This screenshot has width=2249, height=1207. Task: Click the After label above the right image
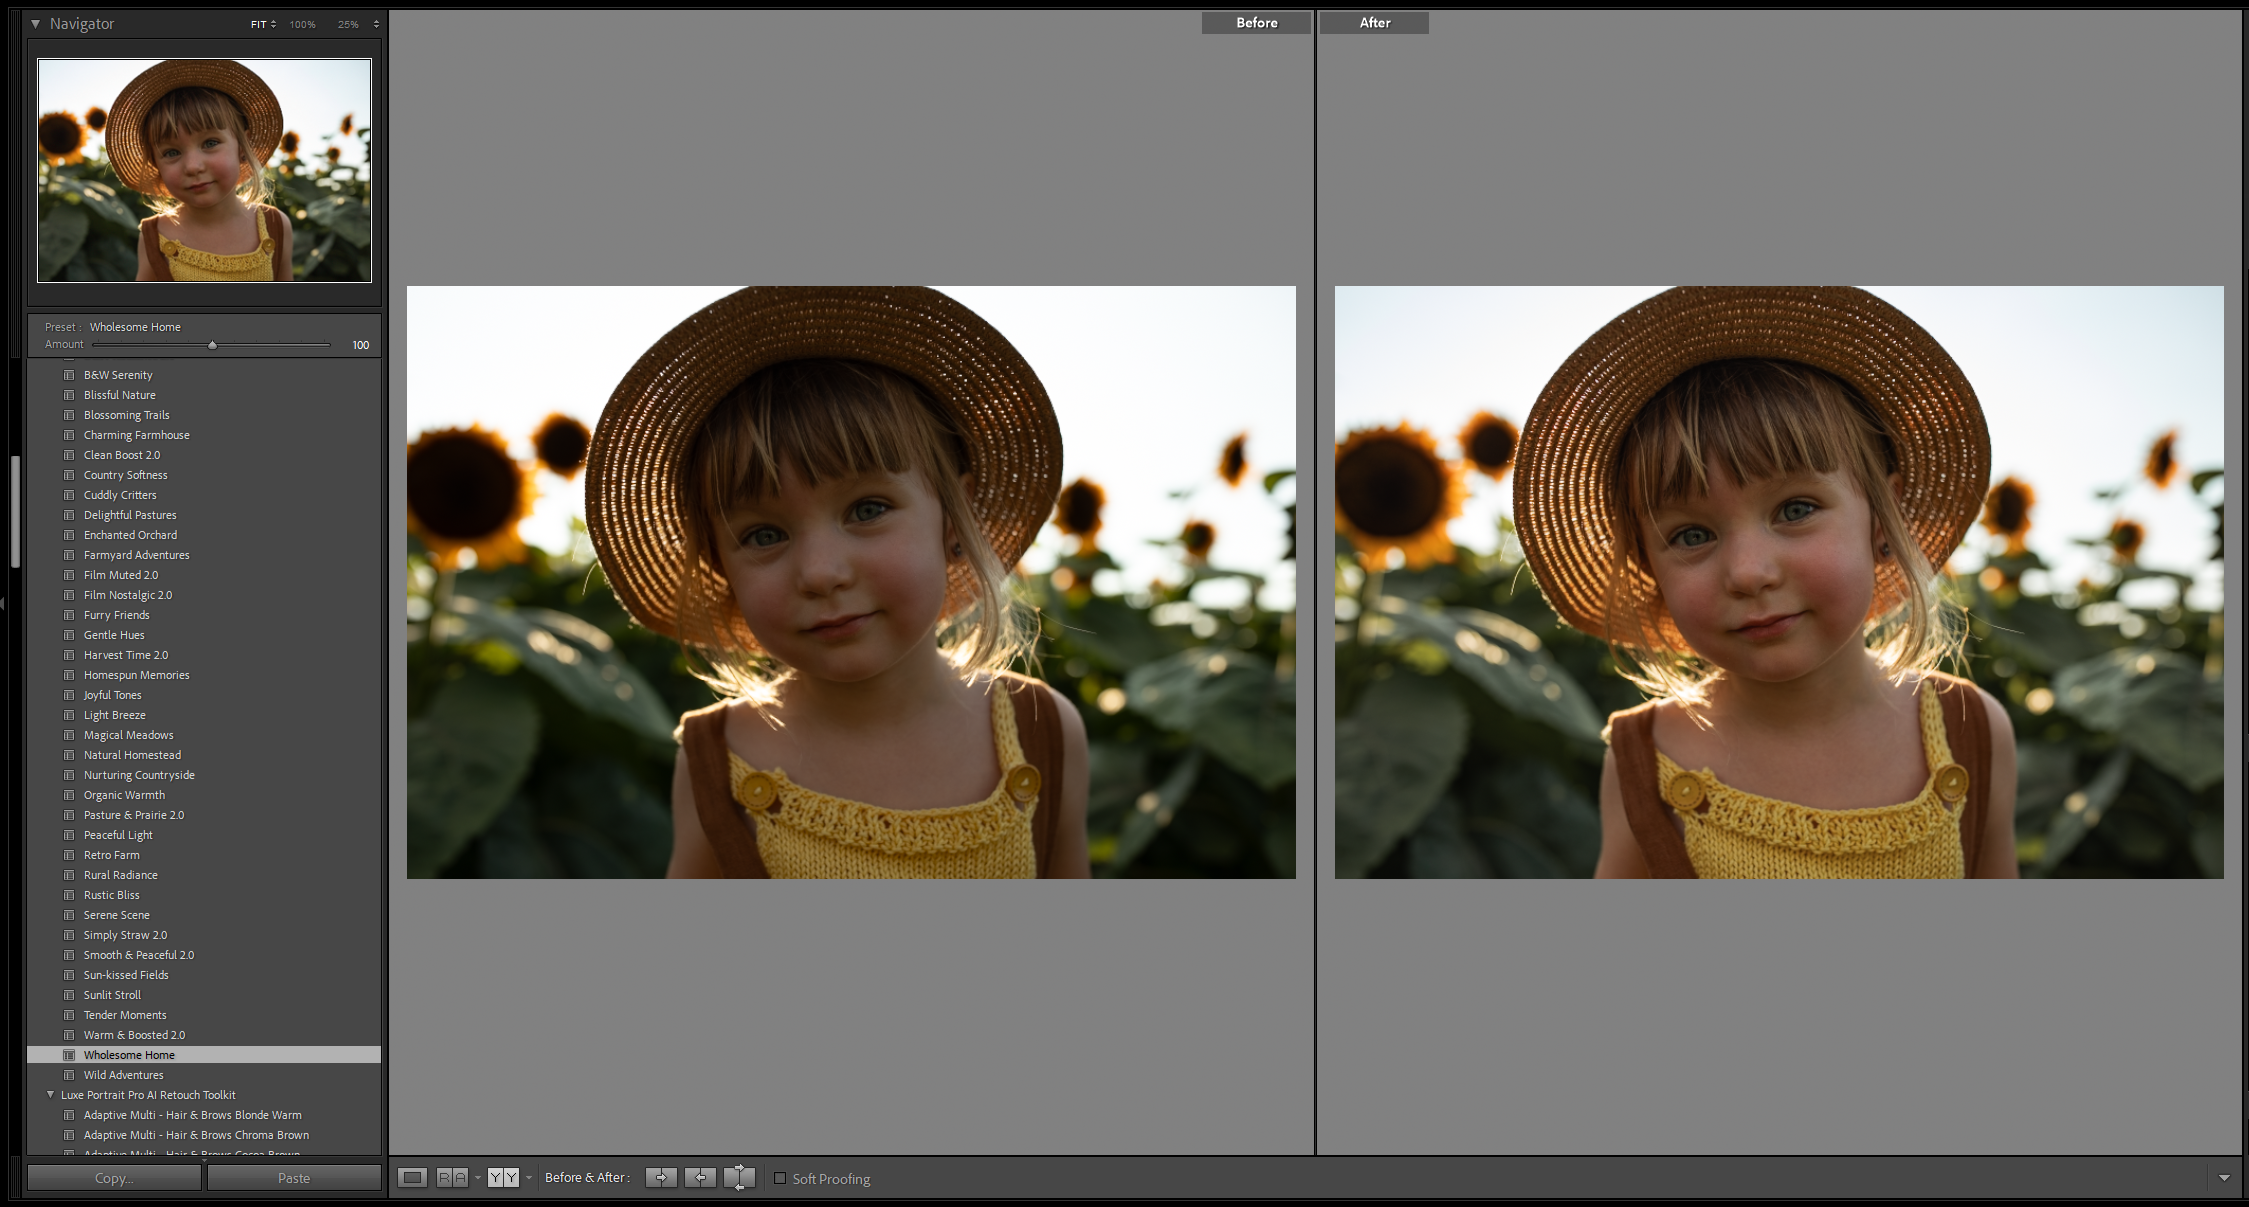click(1374, 22)
